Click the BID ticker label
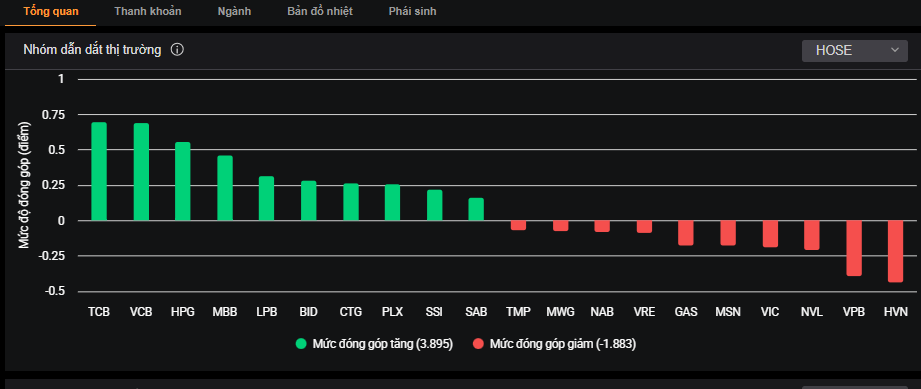921x389 pixels. pyautogui.click(x=308, y=312)
